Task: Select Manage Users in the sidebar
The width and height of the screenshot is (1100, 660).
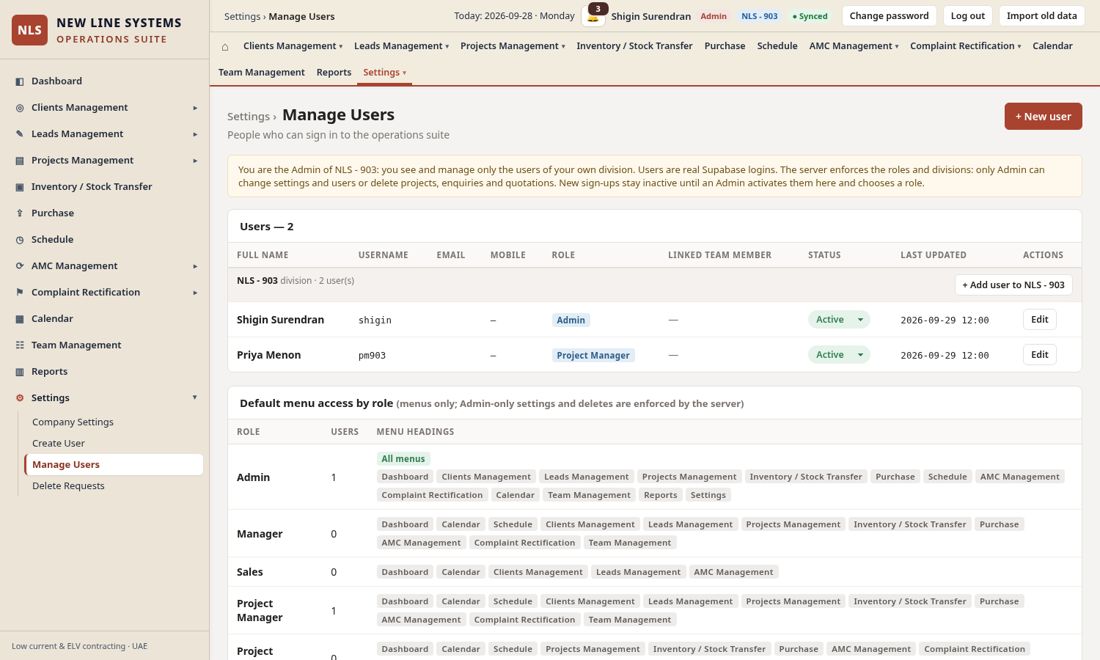Action: click(x=114, y=464)
